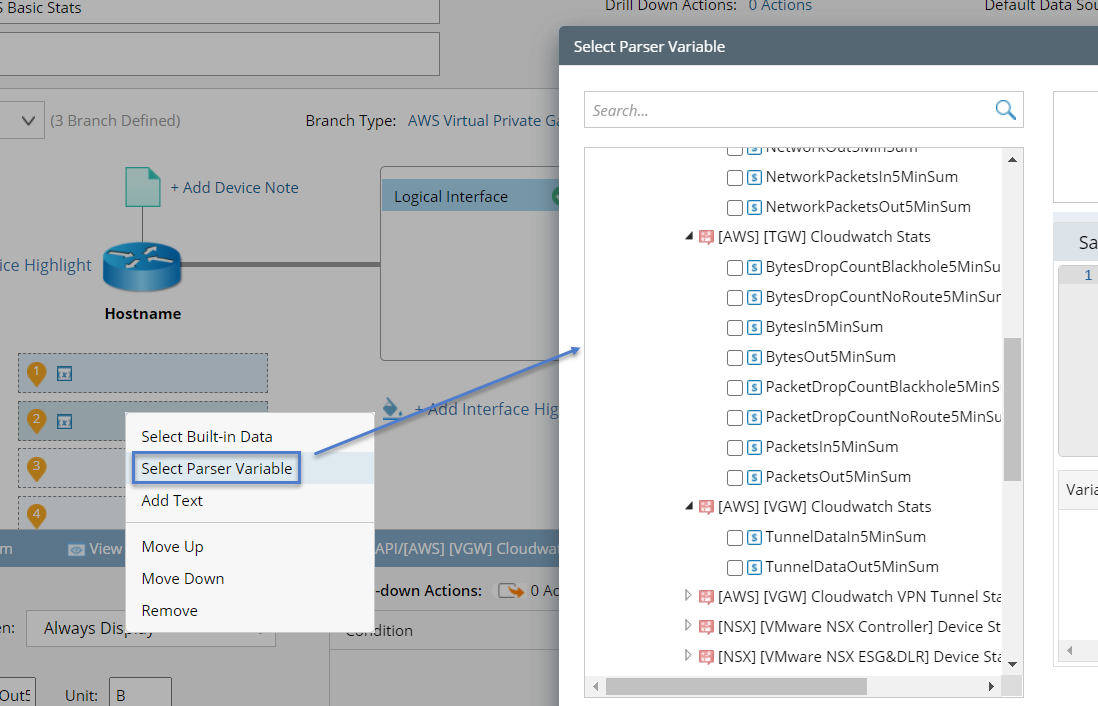1098x706 pixels.
Task: Click the device note page icon
Action: tap(143, 186)
